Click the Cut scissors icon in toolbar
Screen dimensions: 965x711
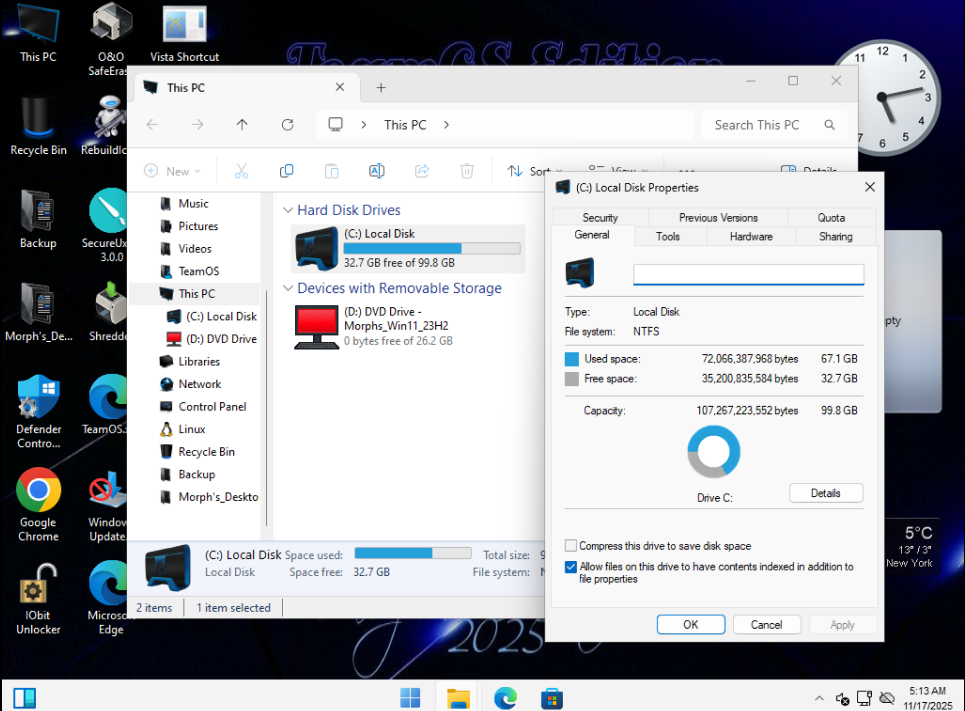pos(241,171)
